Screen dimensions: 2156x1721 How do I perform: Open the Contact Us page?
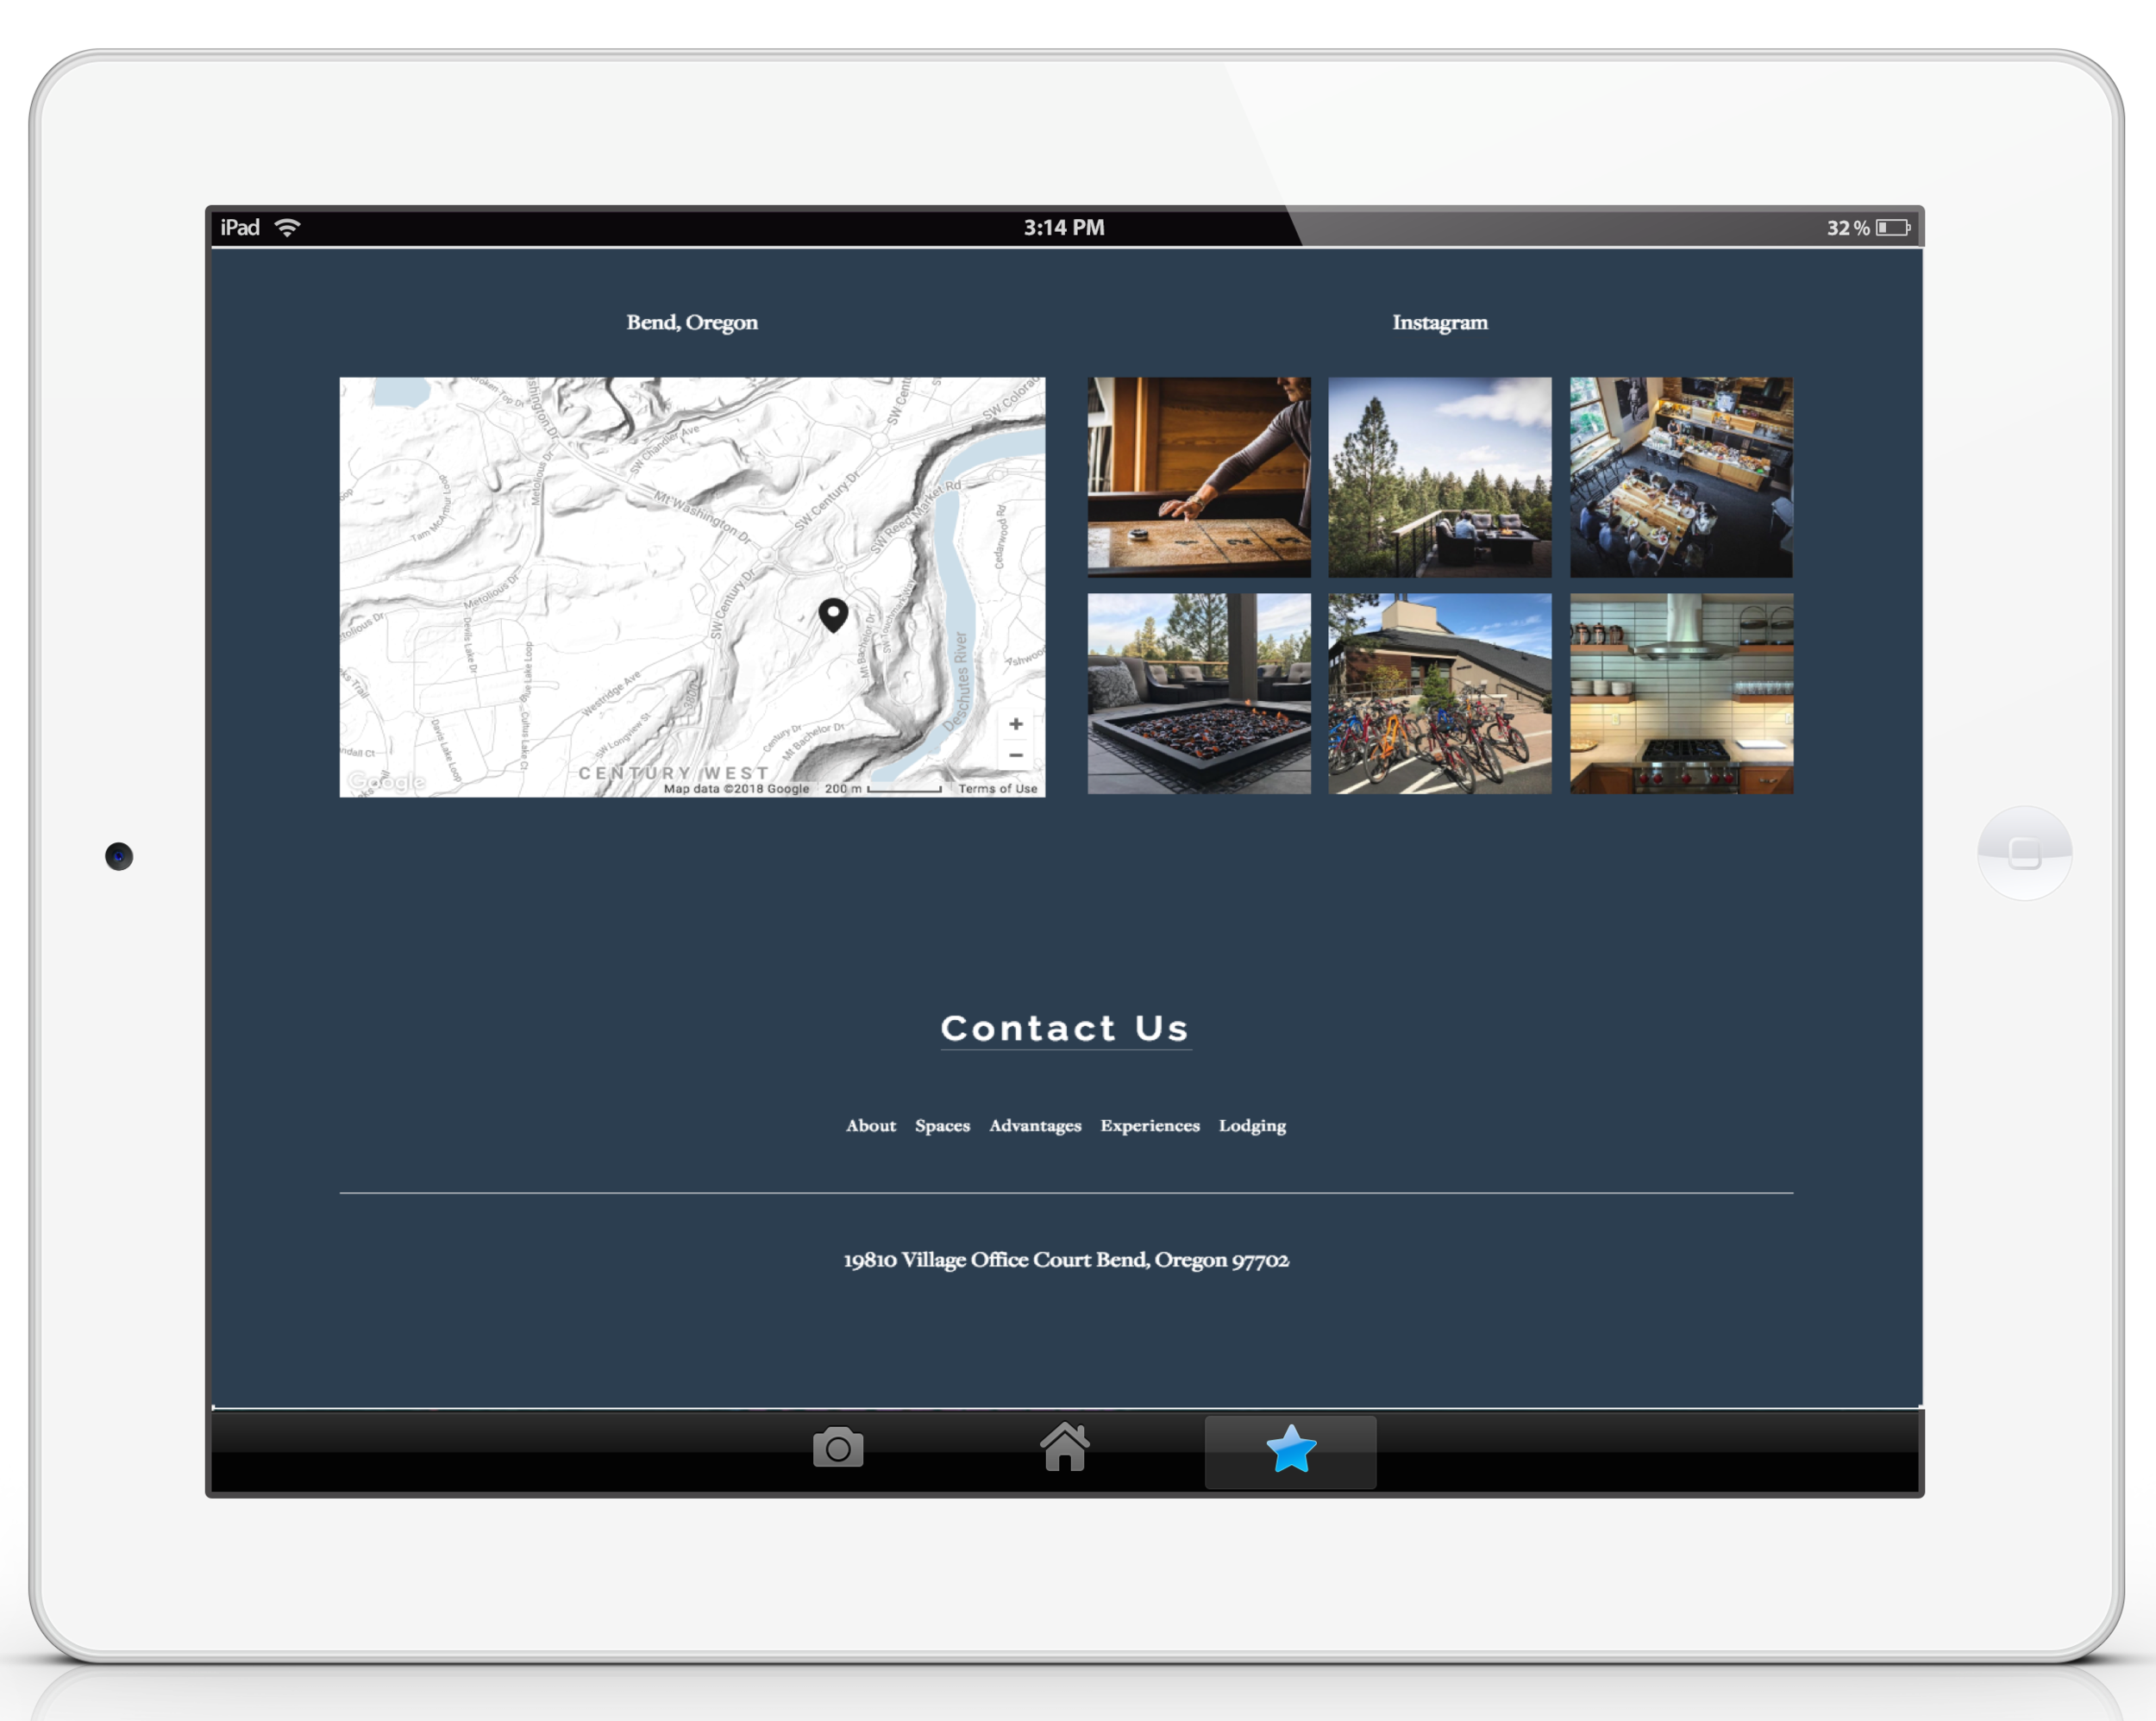[x=1064, y=1029]
